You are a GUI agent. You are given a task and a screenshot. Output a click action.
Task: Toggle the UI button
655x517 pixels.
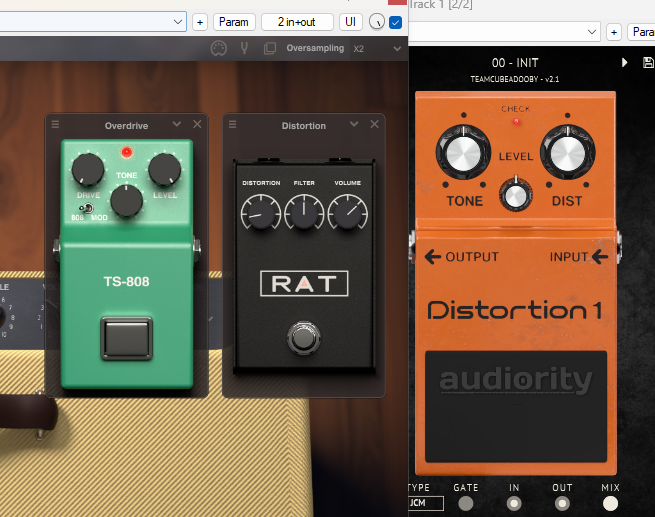tap(350, 22)
